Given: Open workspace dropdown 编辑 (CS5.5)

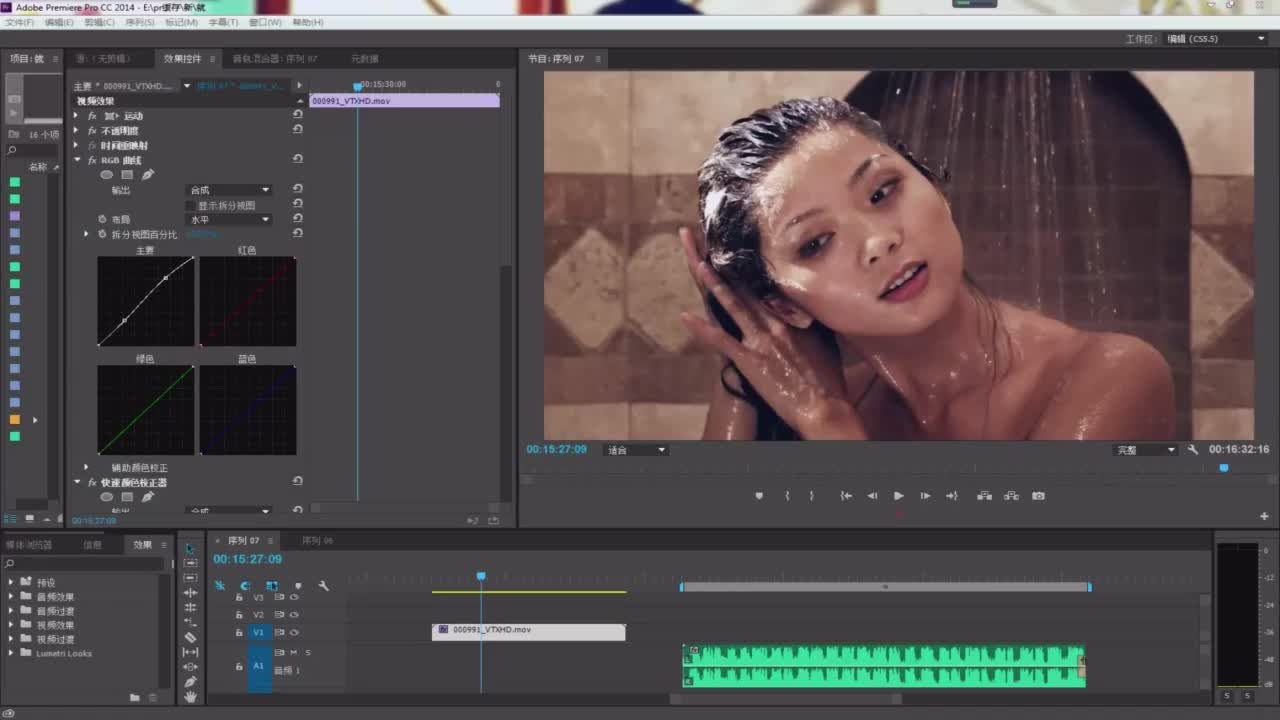Looking at the screenshot, I should (1216, 39).
